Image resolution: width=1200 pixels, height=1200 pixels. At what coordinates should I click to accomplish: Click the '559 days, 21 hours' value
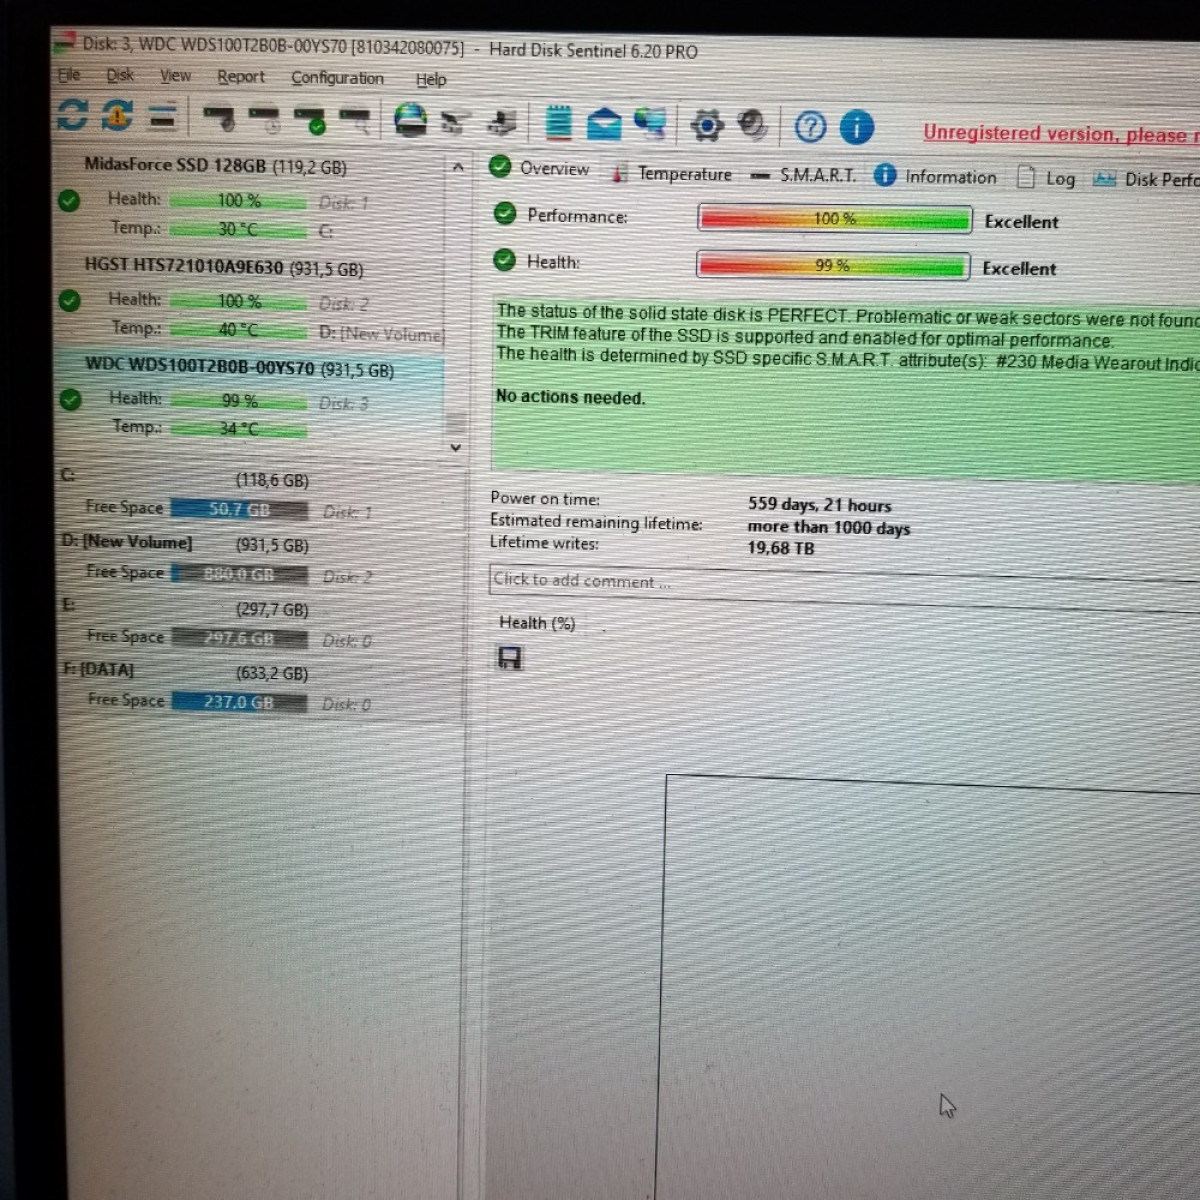(x=819, y=505)
